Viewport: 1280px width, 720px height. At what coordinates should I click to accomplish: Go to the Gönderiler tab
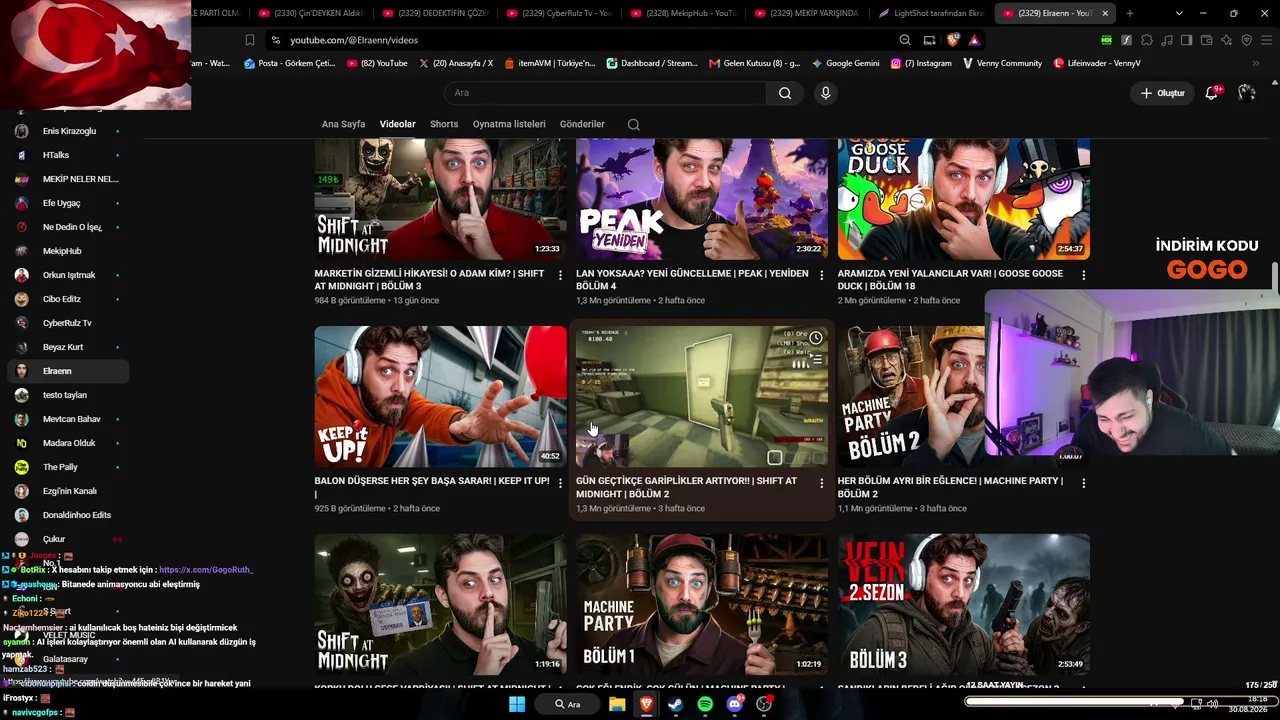click(582, 125)
